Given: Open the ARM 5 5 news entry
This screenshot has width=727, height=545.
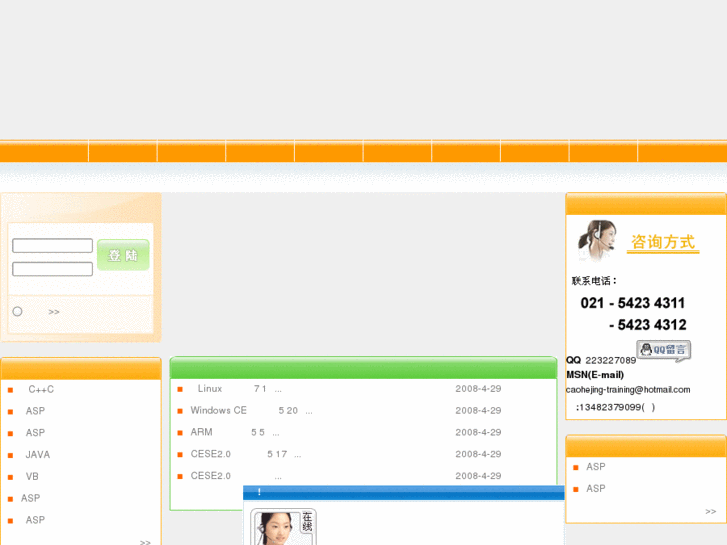Looking at the screenshot, I should pyautogui.click(x=235, y=432).
